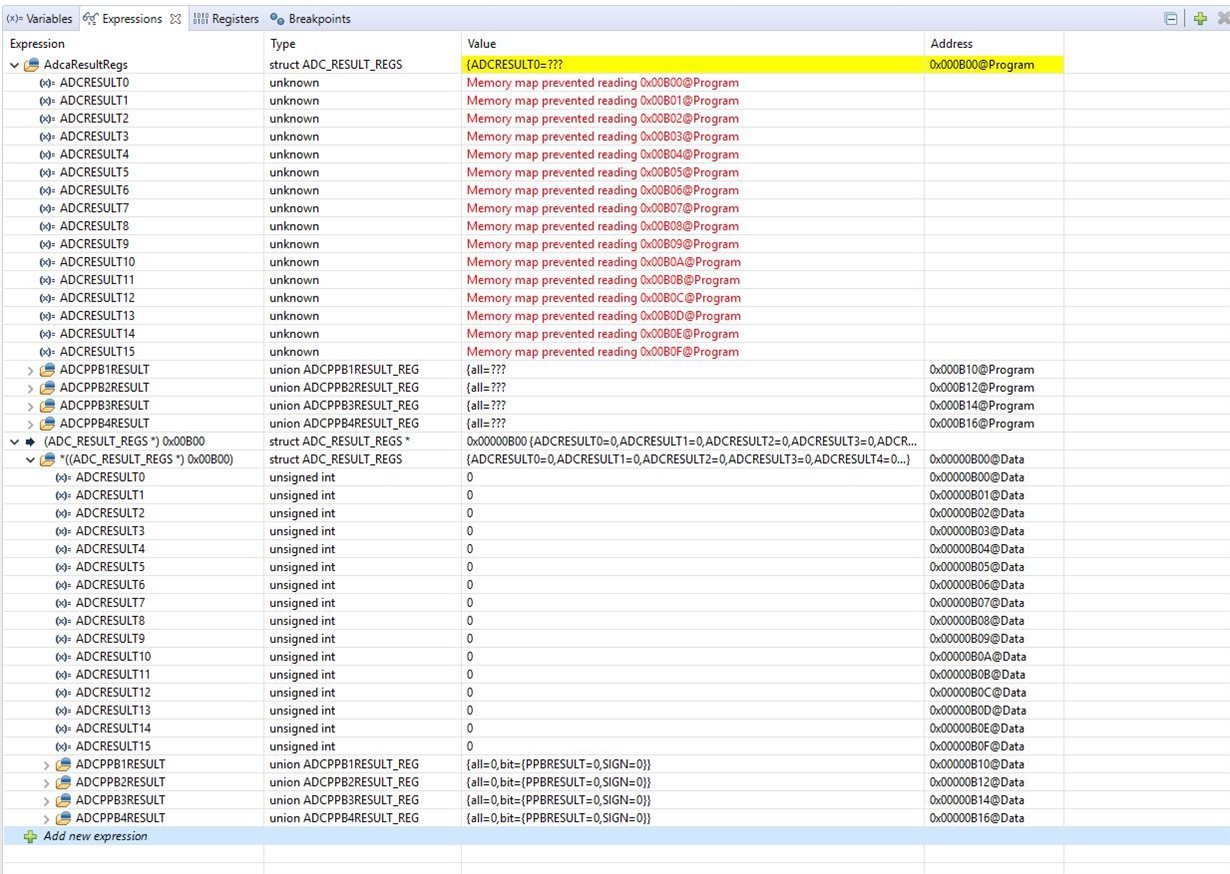This screenshot has height=874, width=1230.
Task: Click the folder icon of ADCPPB3RESULT at 0x000B14@Program
Action: coord(47,406)
